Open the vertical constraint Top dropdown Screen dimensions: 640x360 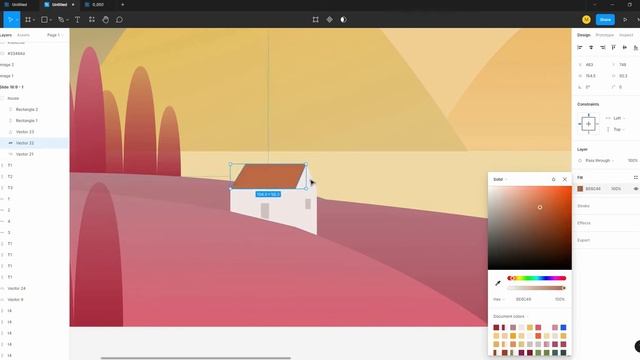coord(619,129)
